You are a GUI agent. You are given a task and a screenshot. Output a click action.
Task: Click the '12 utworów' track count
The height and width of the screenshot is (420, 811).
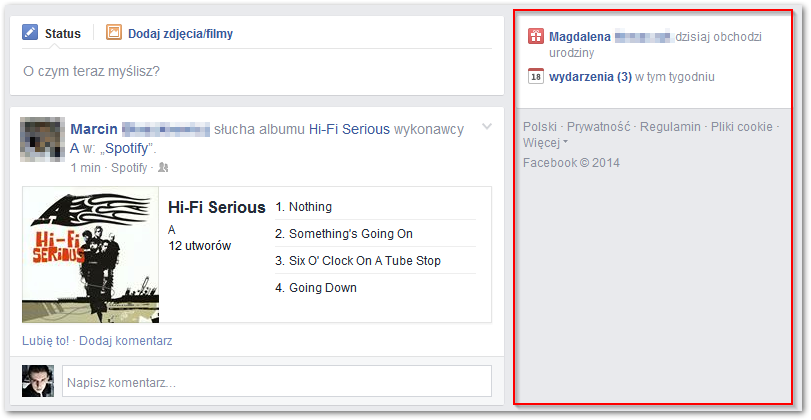[200, 246]
